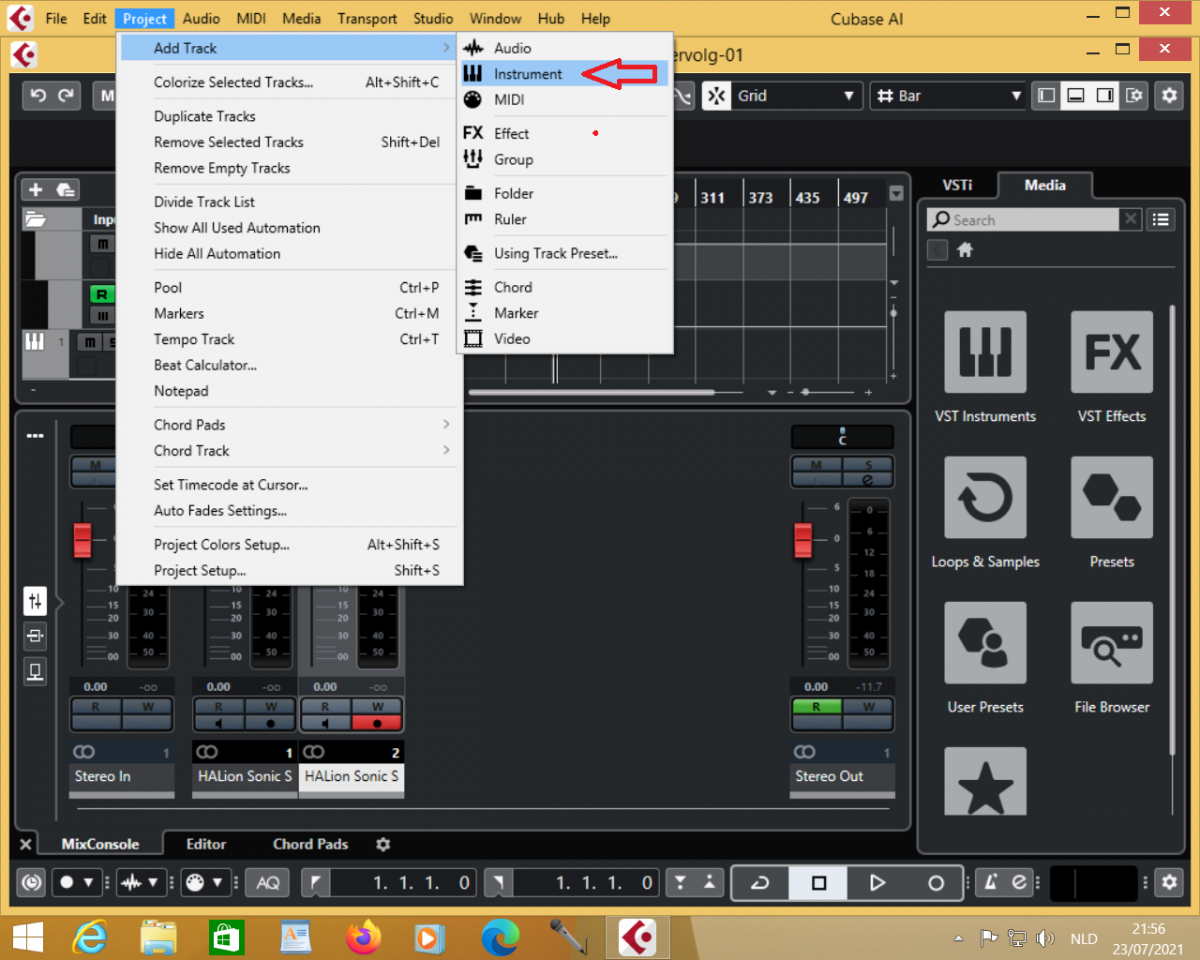Click the Stop button in transport

[818, 883]
